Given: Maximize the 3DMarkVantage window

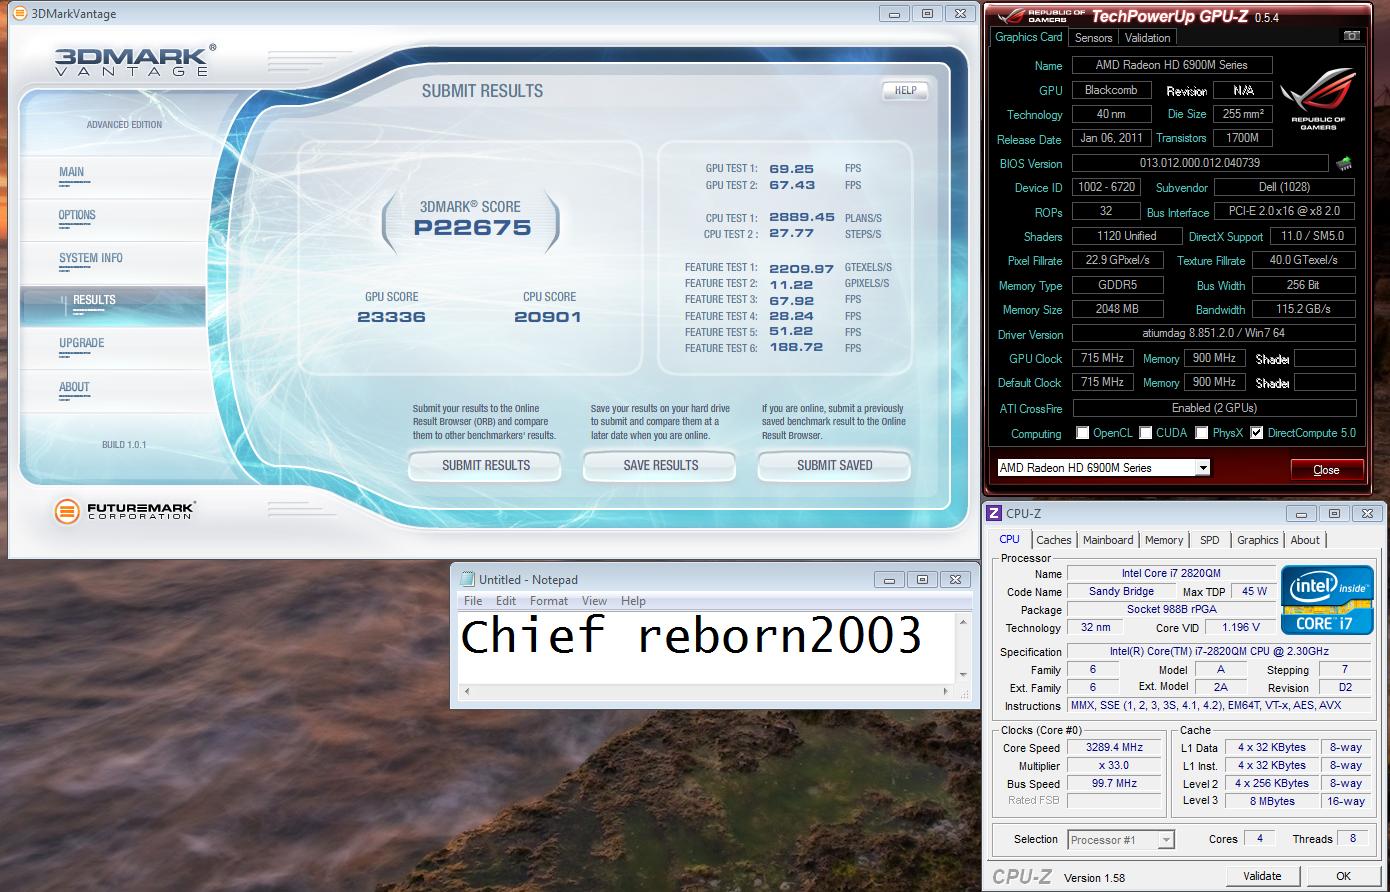Looking at the screenshot, I should pyautogui.click(x=927, y=13).
